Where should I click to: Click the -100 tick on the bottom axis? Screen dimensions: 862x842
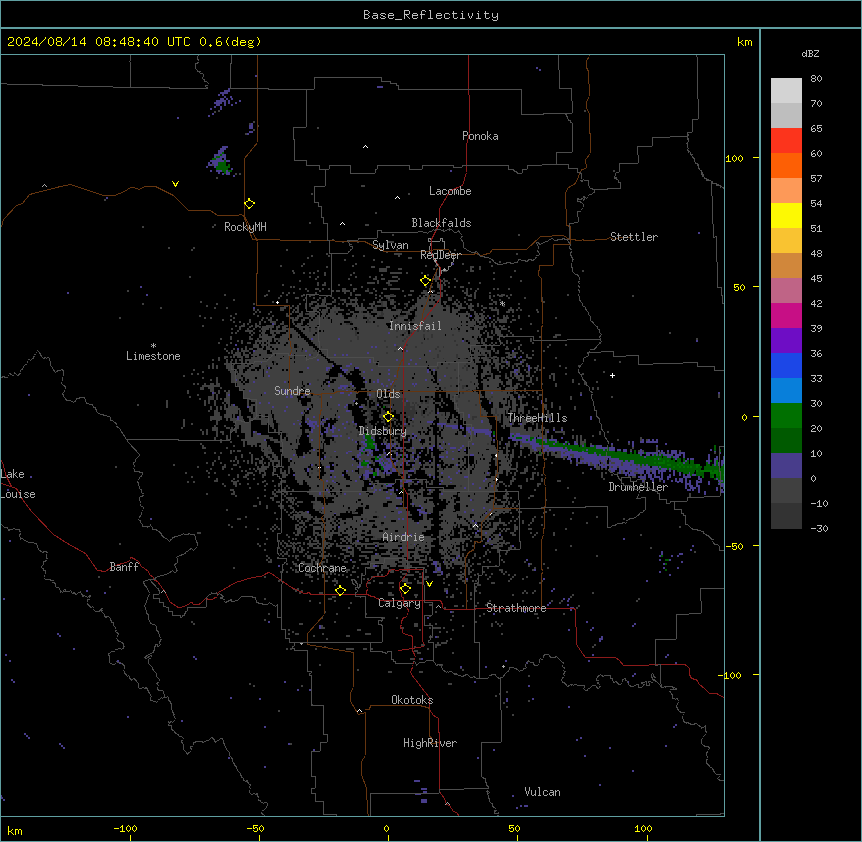[x=125, y=828]
